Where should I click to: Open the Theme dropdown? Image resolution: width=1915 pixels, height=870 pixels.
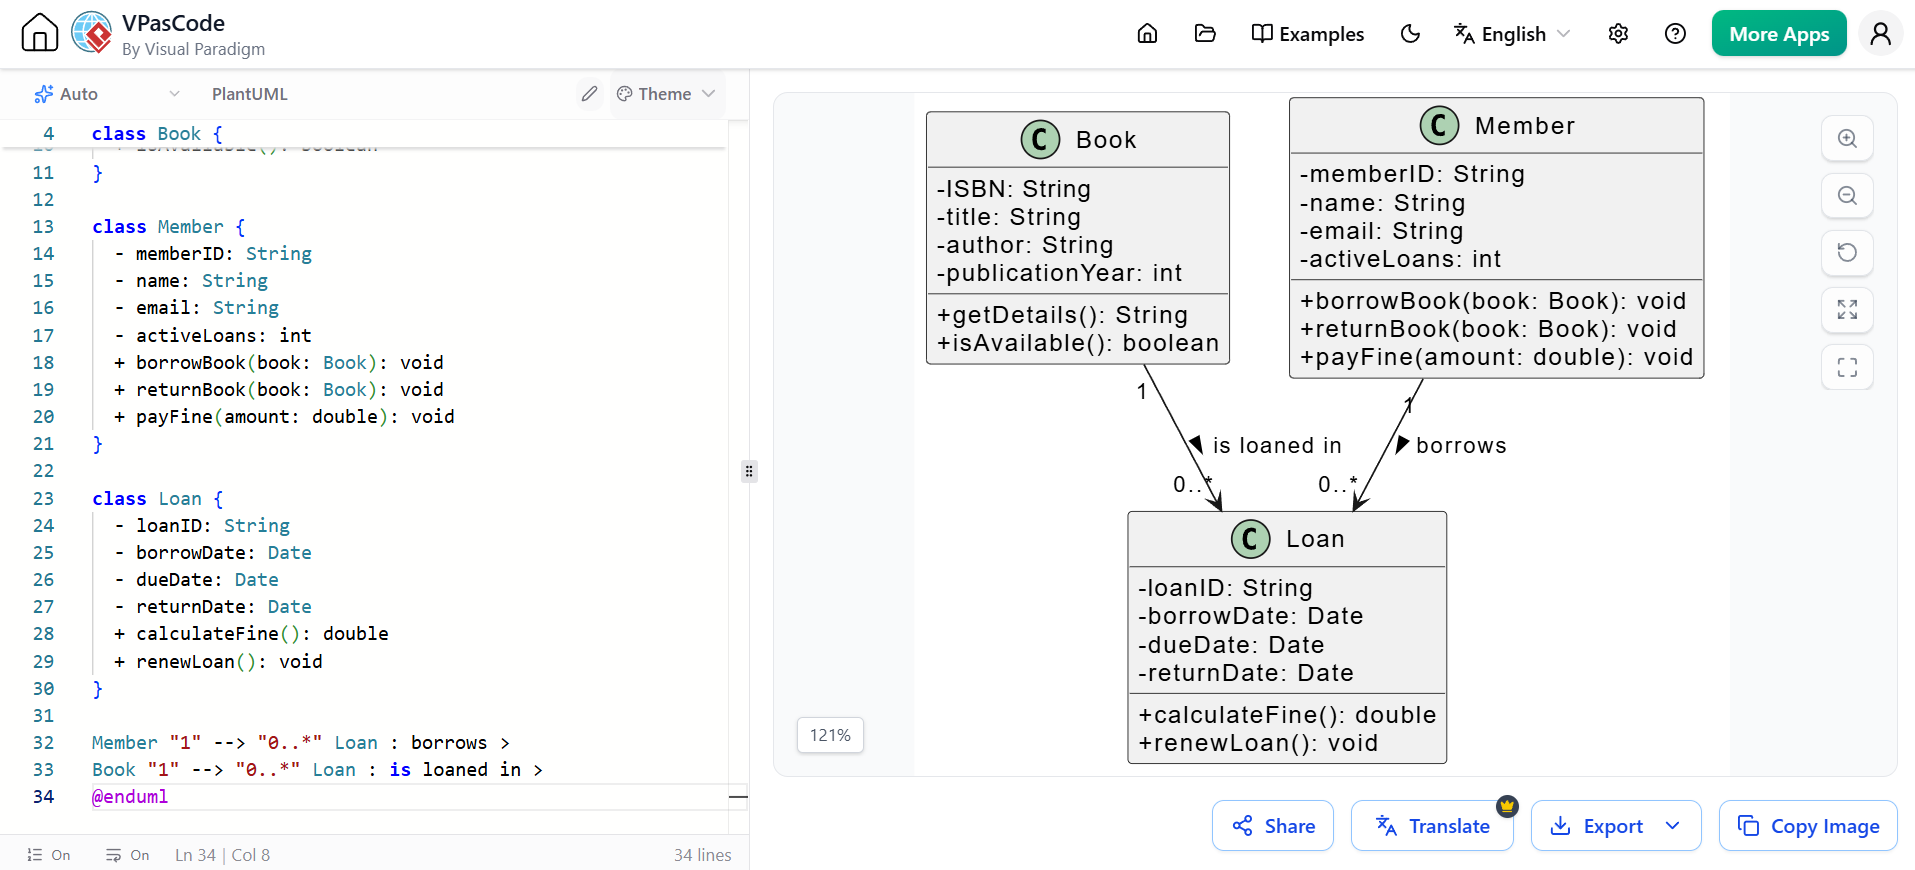pyautogui.click(x=666, y=94)
